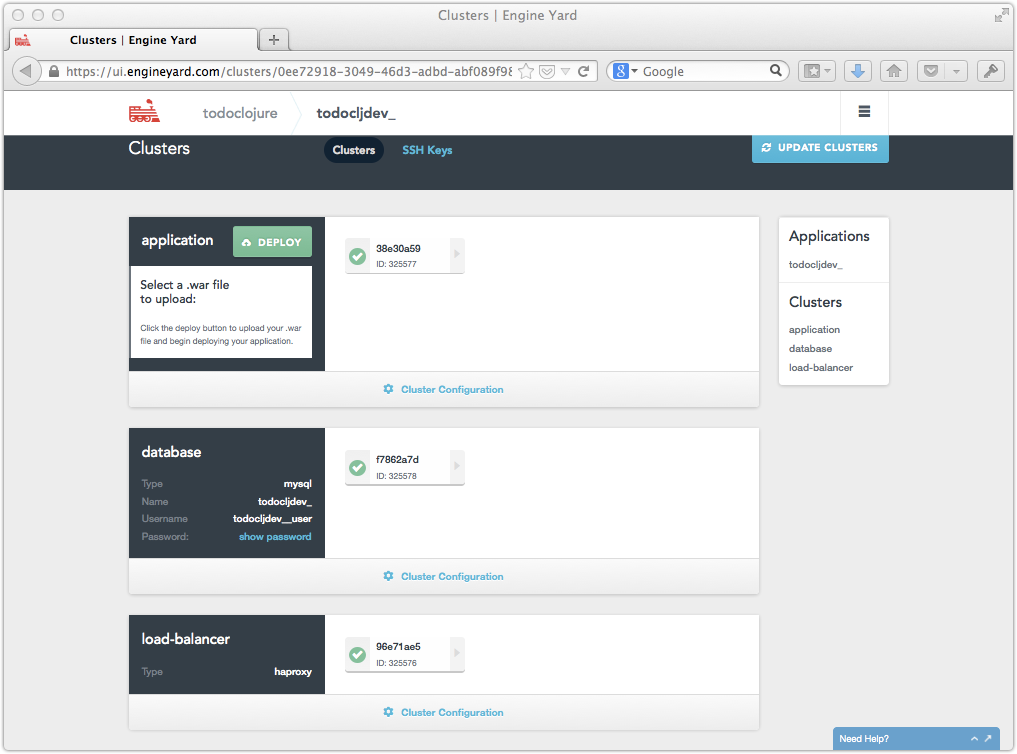Click green check status of 38e30a59

click(x=357, y=256)
